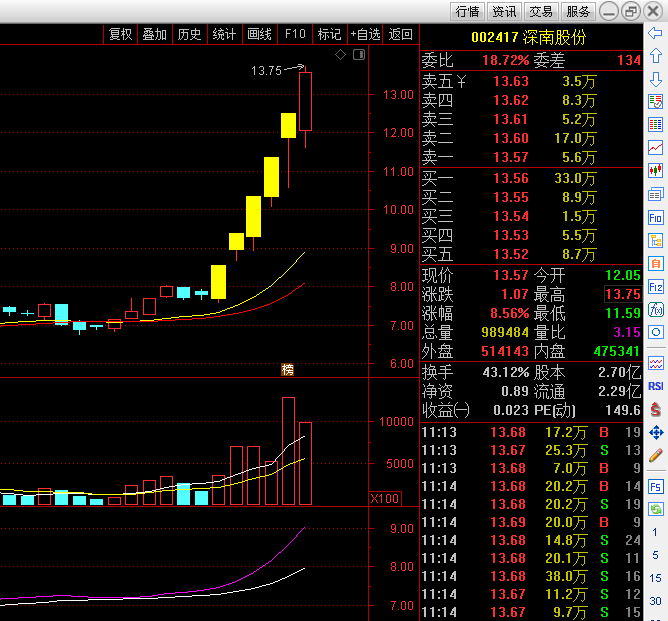Open the F10 sidebar icon
The width and height of the screenshot is (668, 621).
coord(655,218)
